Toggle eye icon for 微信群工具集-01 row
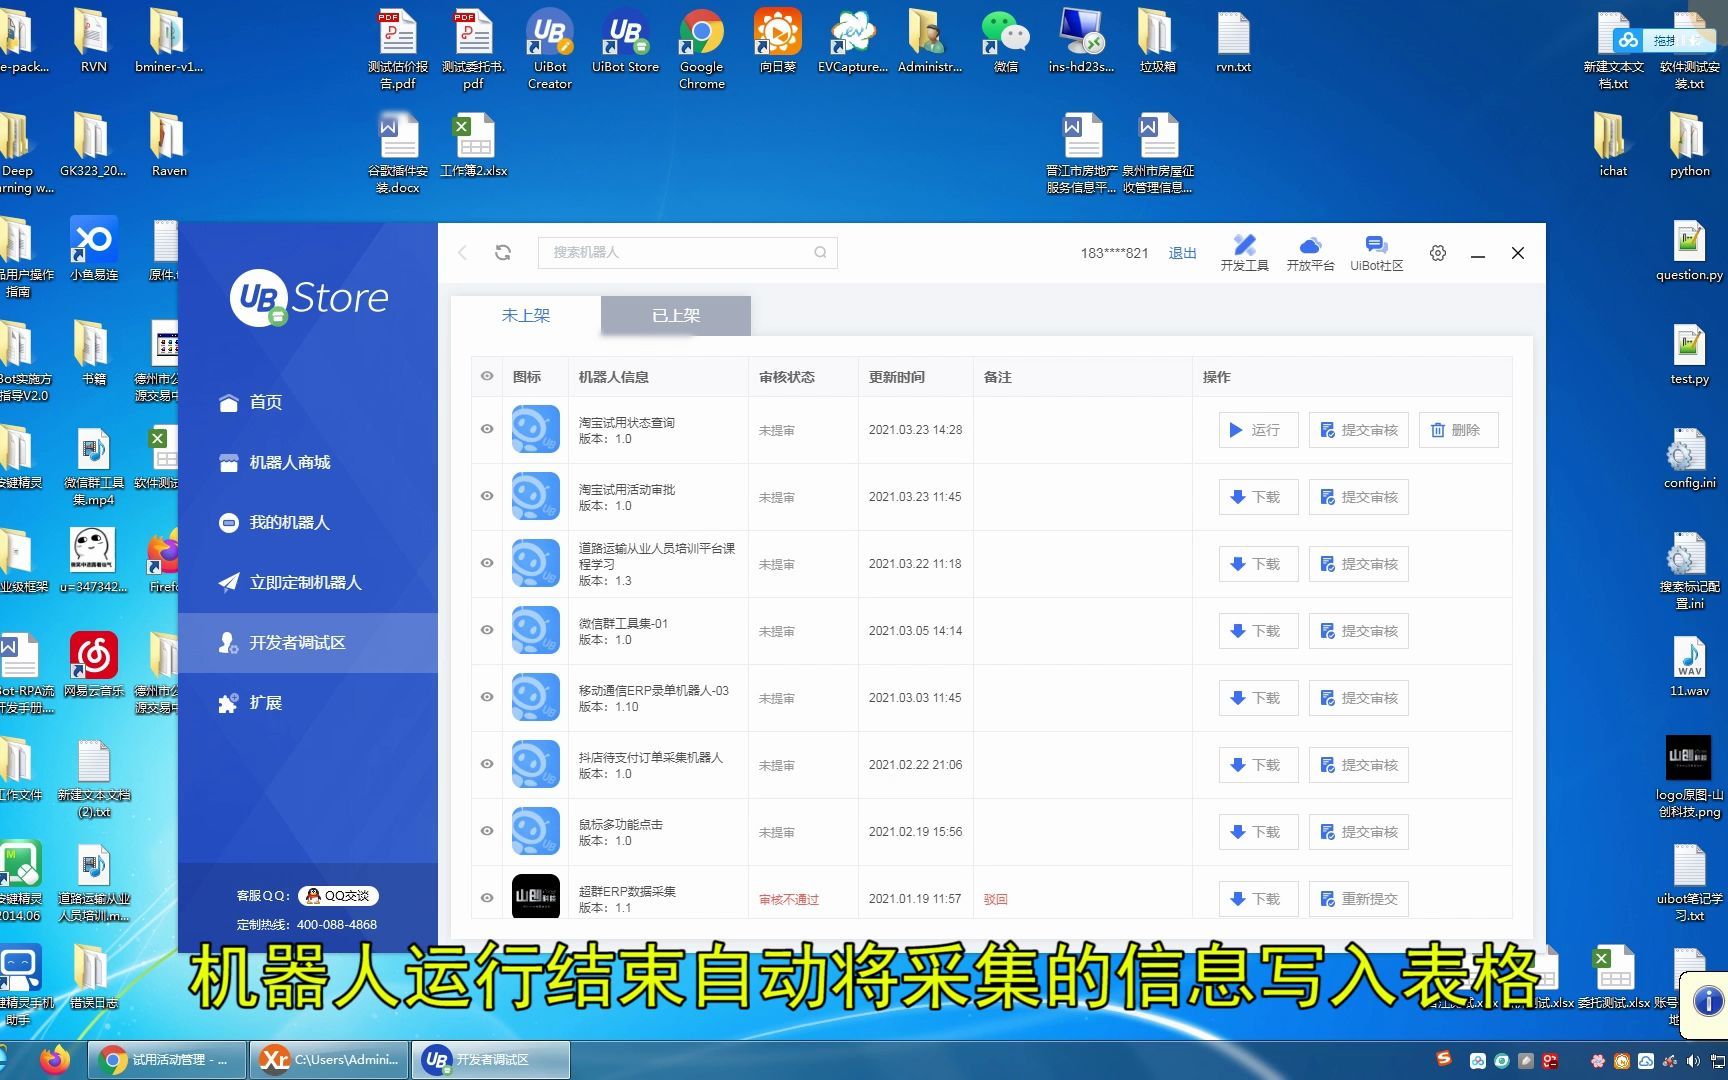 487,630
